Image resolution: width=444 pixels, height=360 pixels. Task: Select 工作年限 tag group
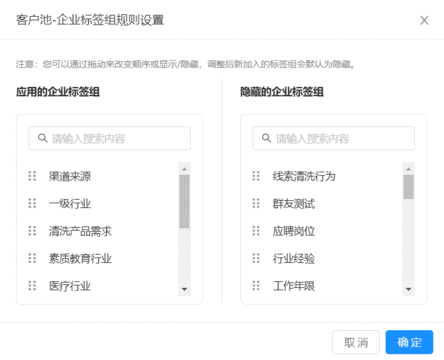point(294,286)
